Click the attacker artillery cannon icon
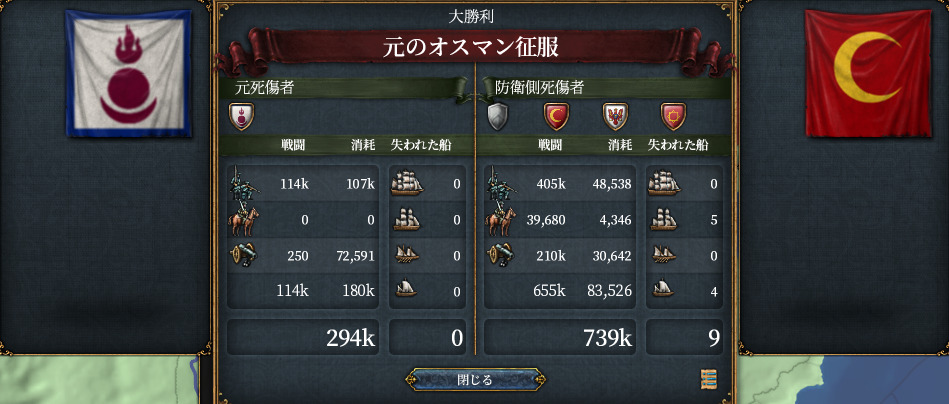 click(x=244, y=255)
